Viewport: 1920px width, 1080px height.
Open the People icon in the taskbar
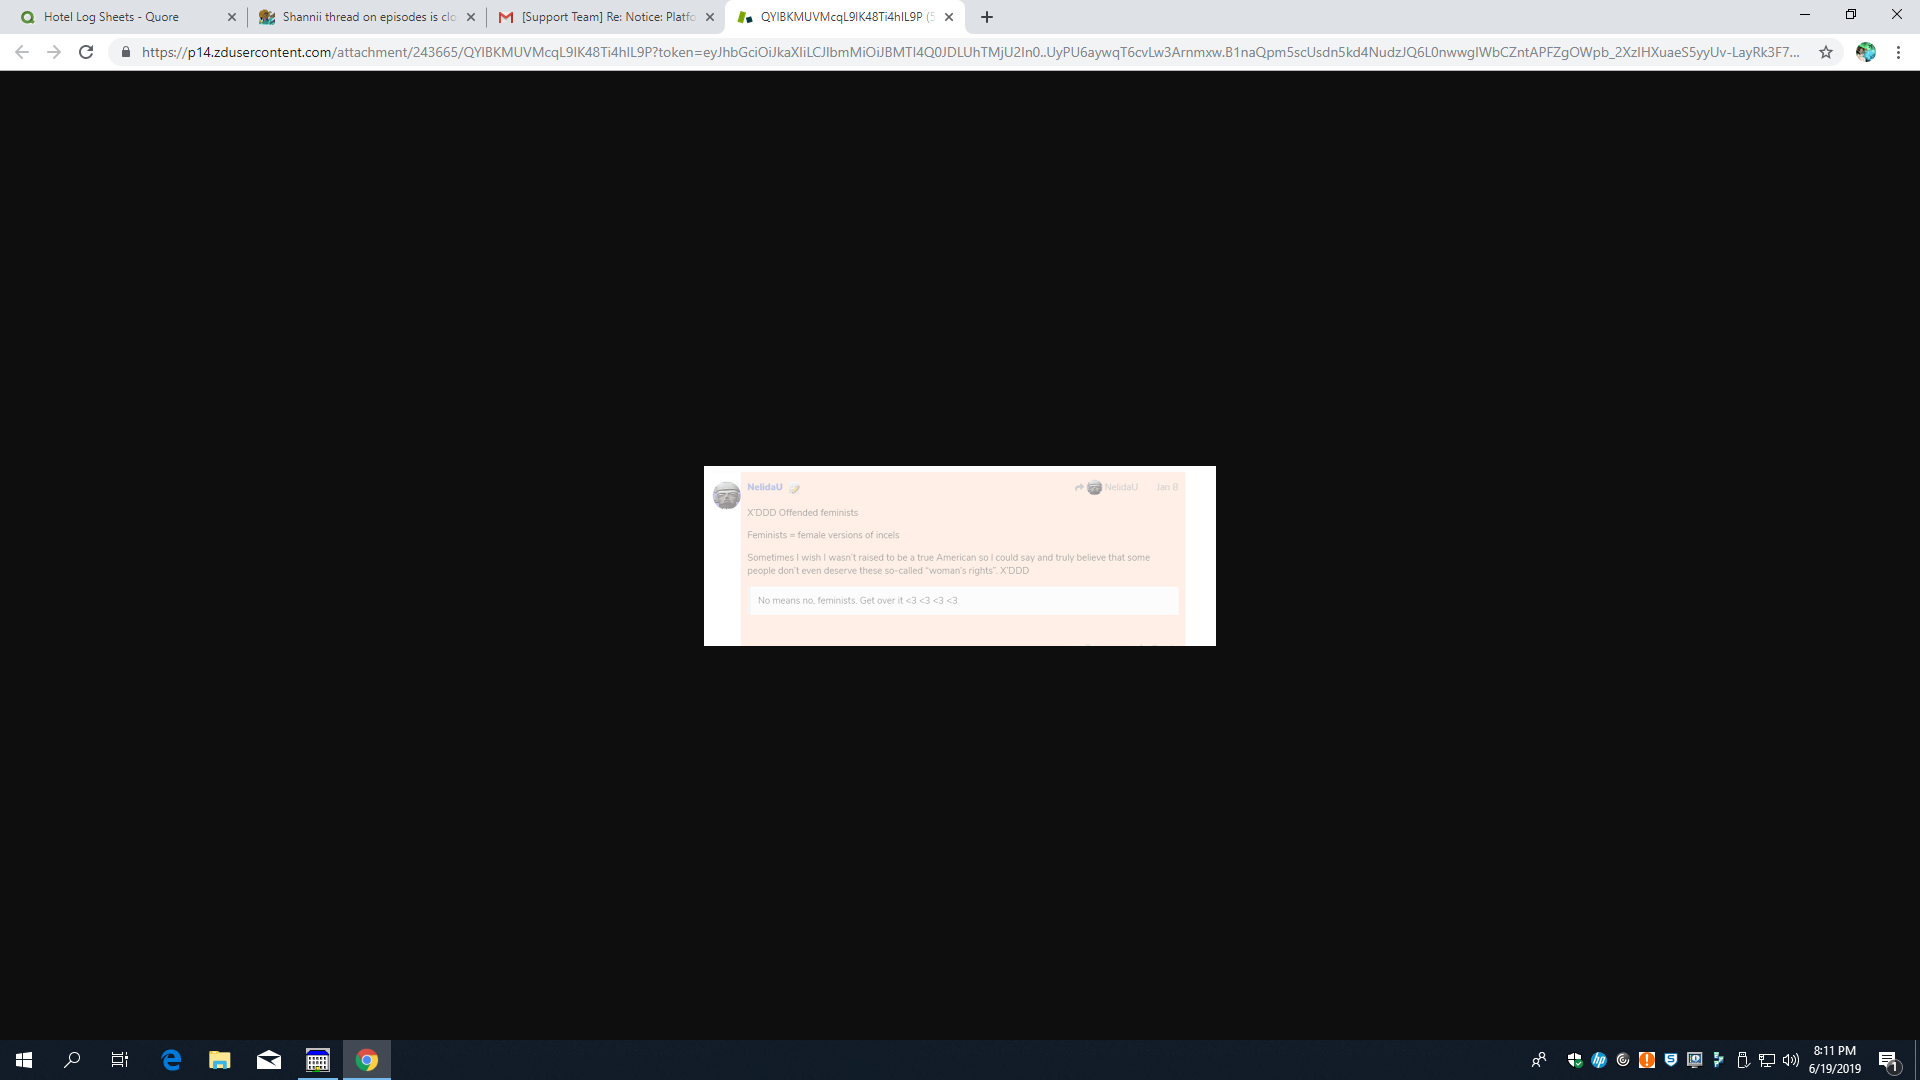click(1539, 1060)
